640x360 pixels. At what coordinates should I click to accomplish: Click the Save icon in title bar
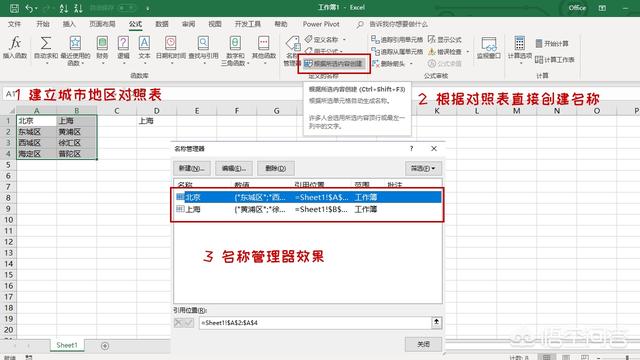14,8
